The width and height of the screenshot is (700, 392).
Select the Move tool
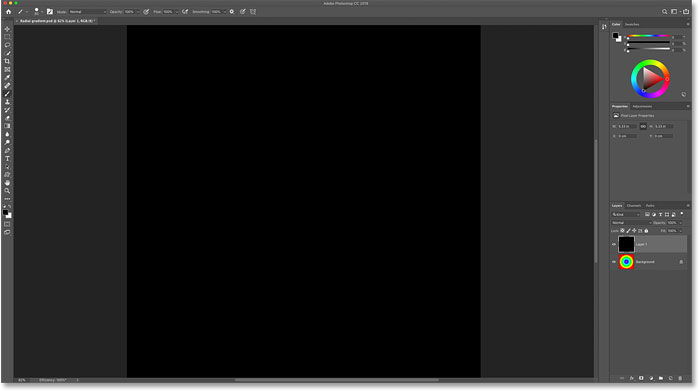[7, 29]
